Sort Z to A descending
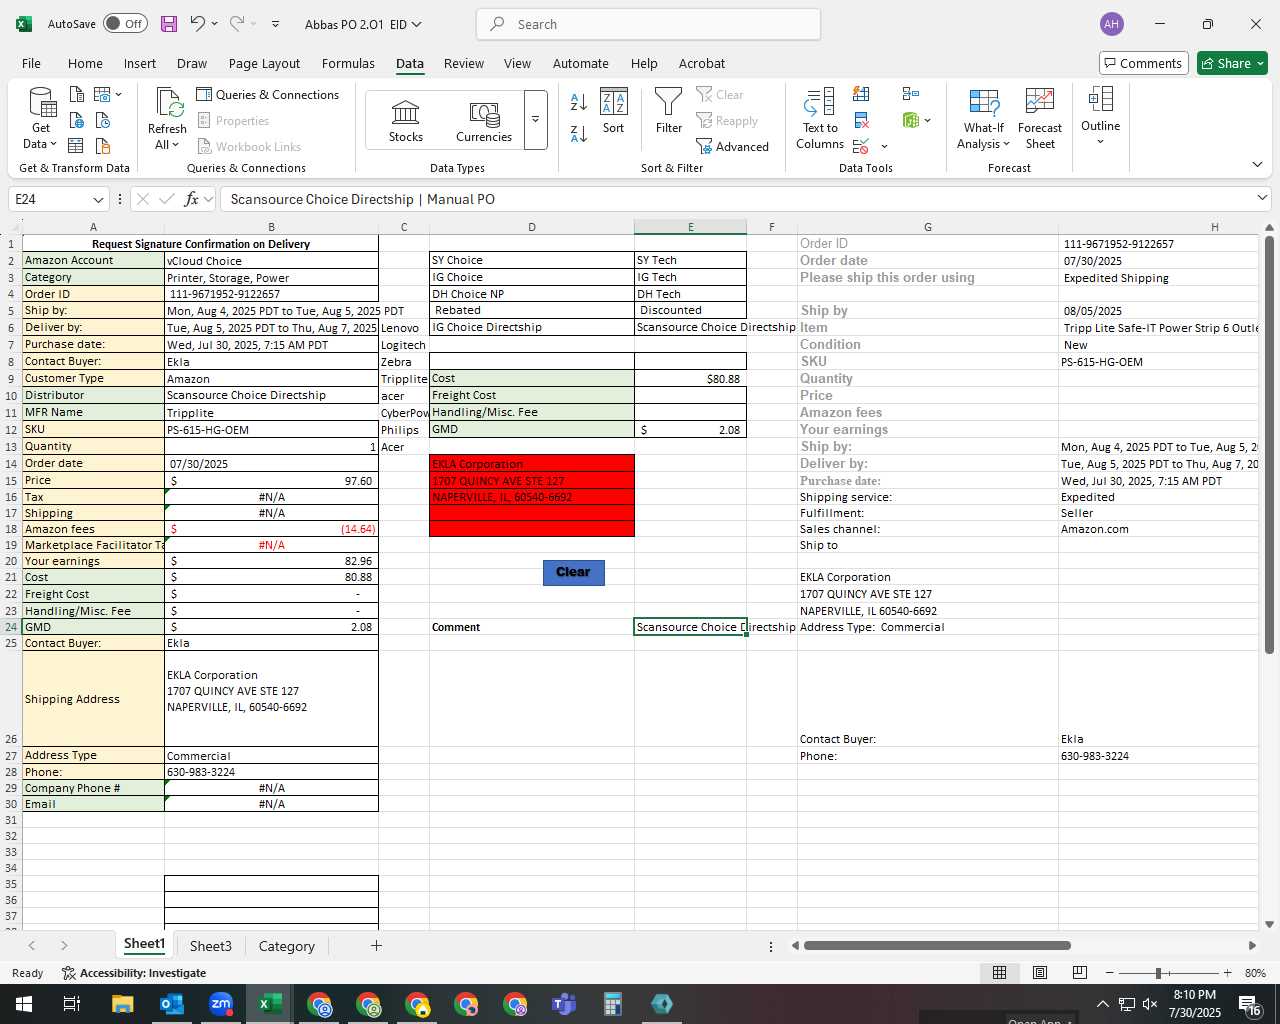The image size is (1280, 1024). point(579,133)
